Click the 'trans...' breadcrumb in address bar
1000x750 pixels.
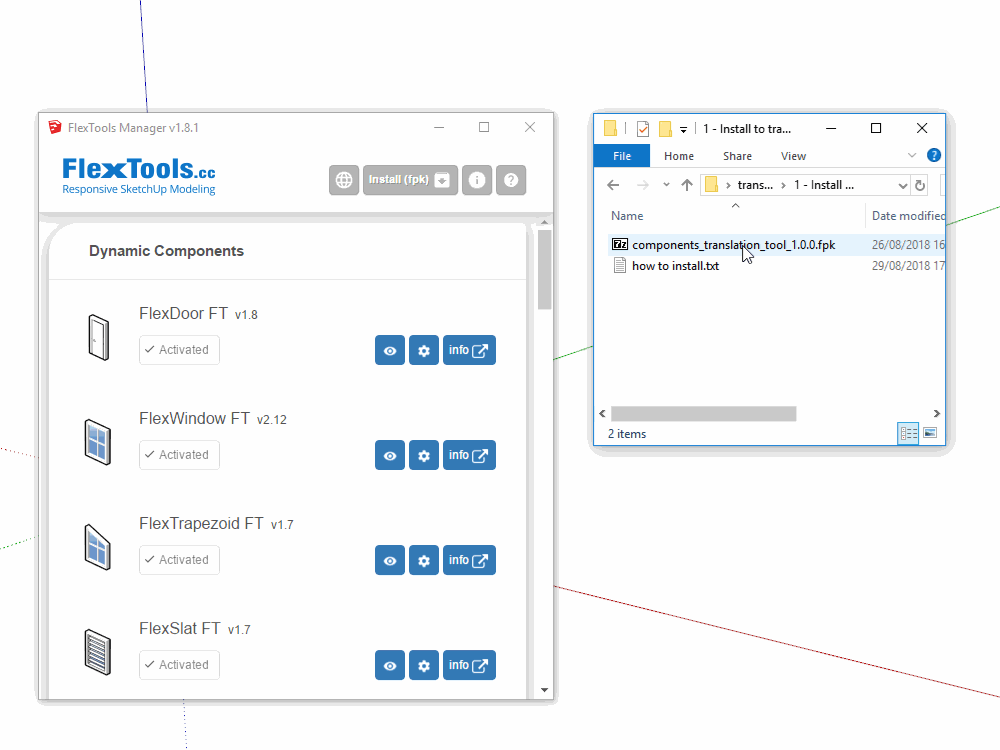755,185
